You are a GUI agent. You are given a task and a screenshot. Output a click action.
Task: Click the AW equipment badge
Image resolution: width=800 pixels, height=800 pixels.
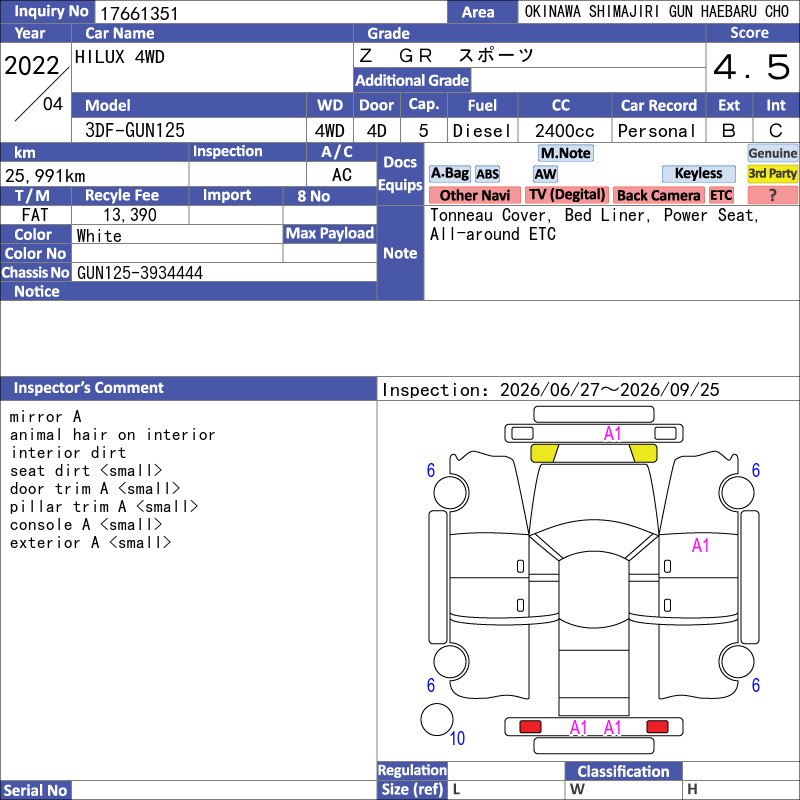click(x=545, y=174)
